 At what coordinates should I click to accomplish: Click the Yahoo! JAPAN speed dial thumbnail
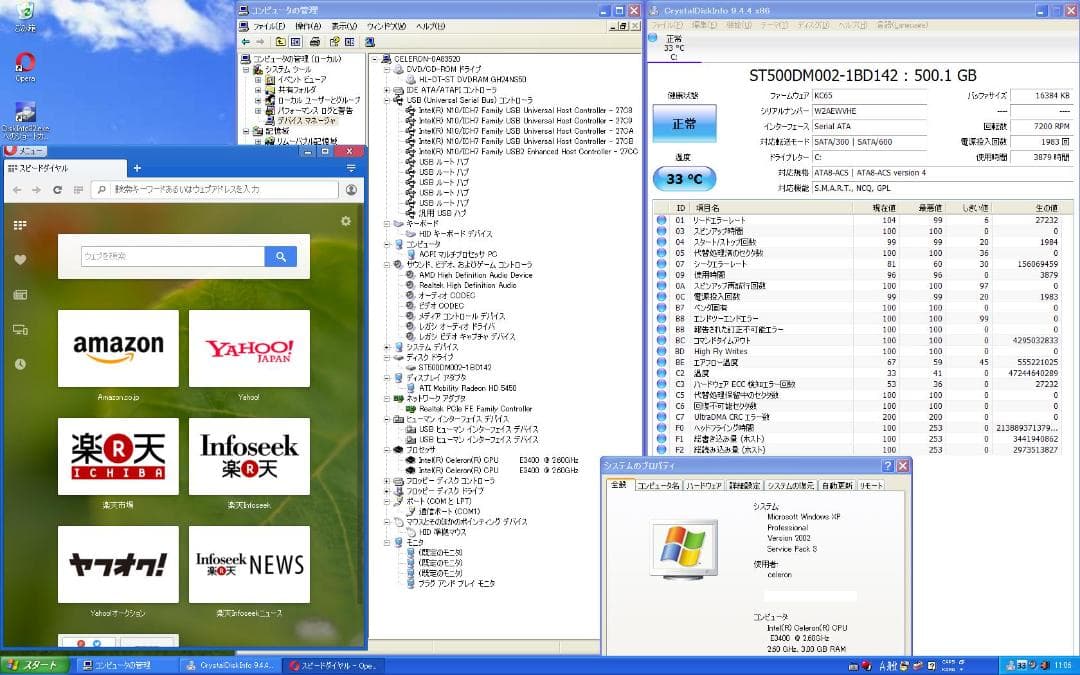(x=249, y=350)
